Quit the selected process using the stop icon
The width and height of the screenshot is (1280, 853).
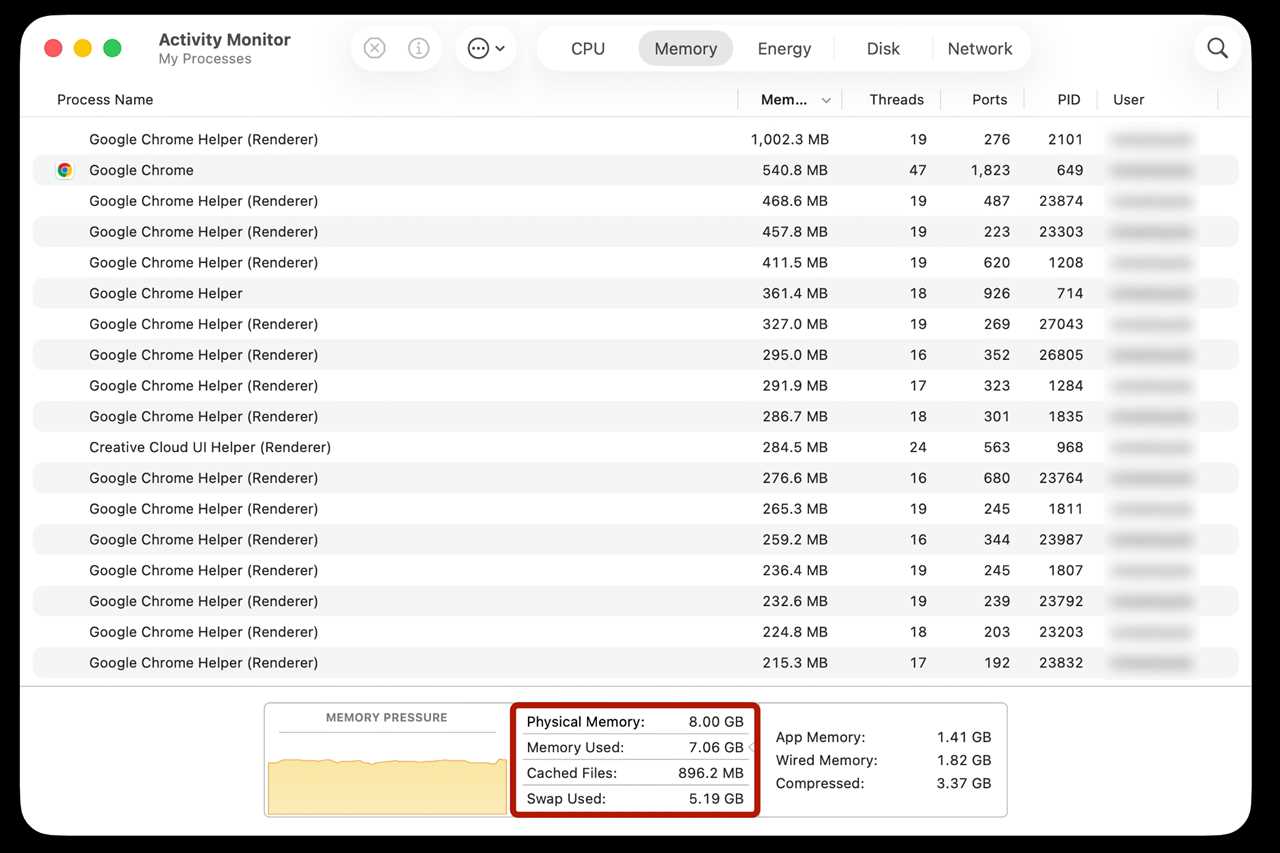pos(374,47)
